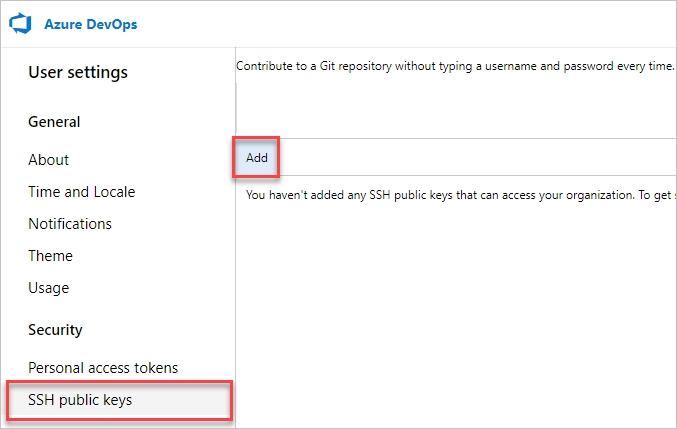This screenshot has height=429, width=677.
Task: Open the About settings page
Action: [48, 160]
